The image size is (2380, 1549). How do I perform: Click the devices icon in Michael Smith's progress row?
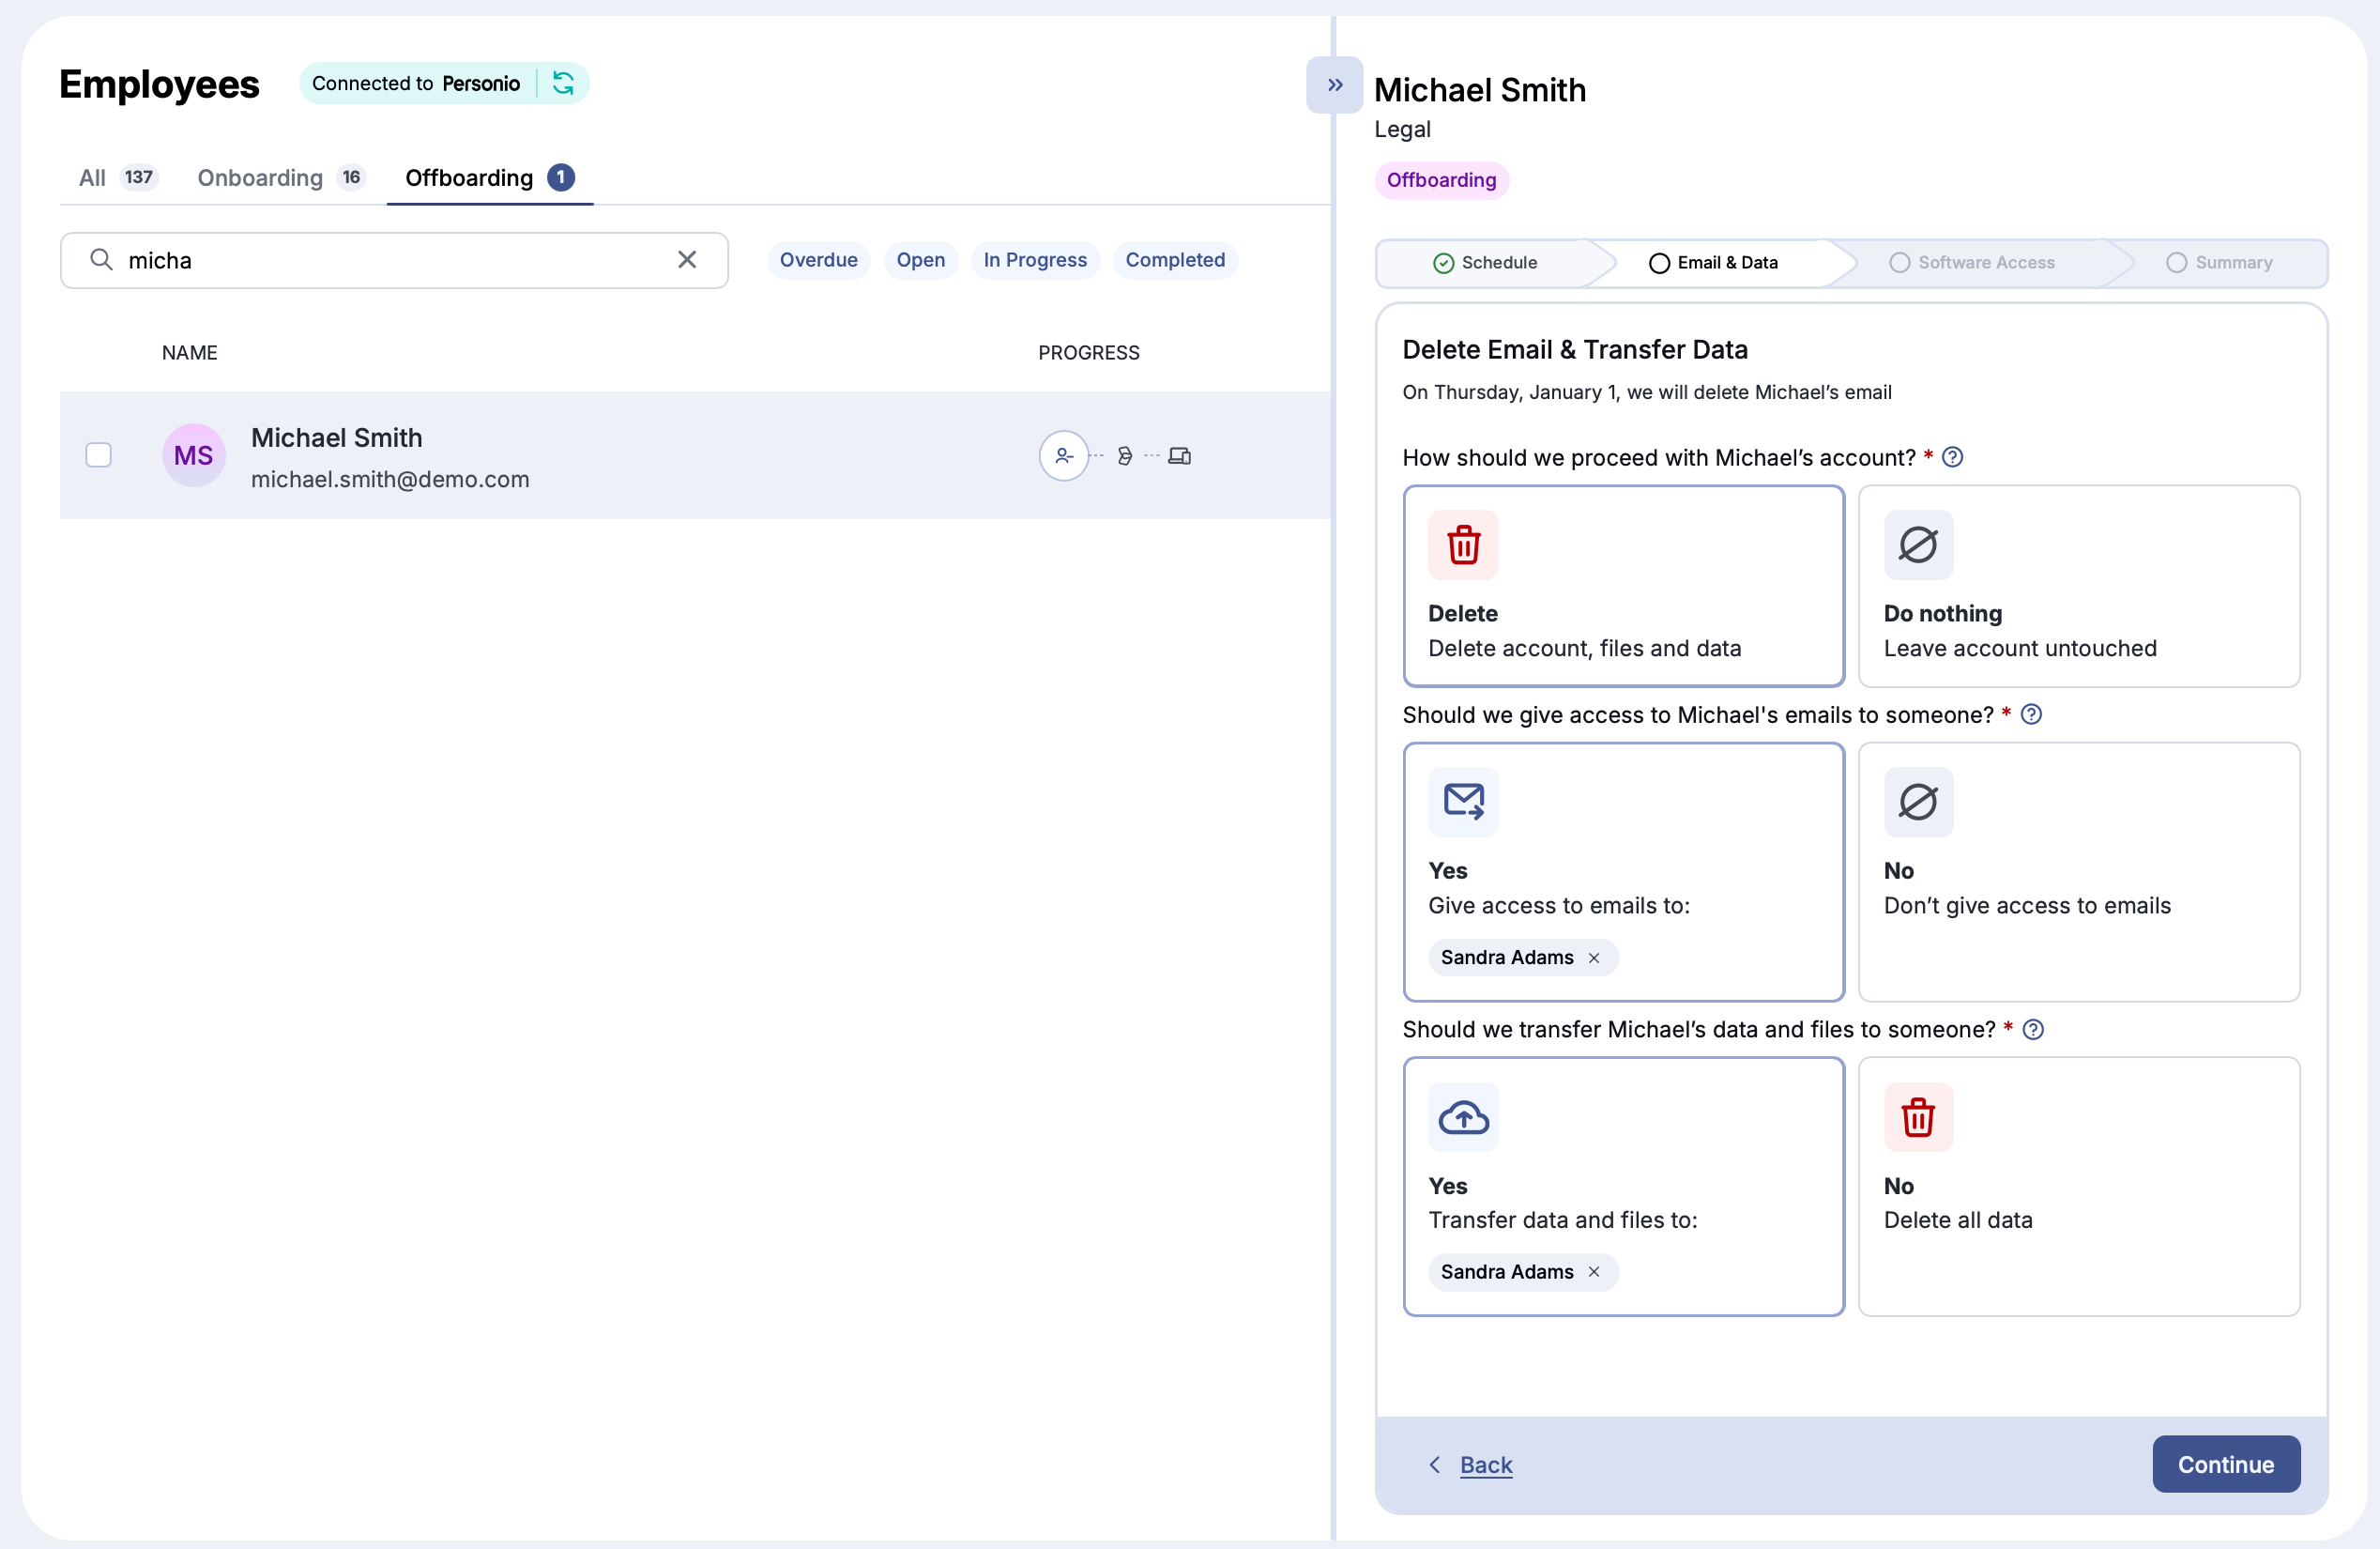(x=1181, y=455)
